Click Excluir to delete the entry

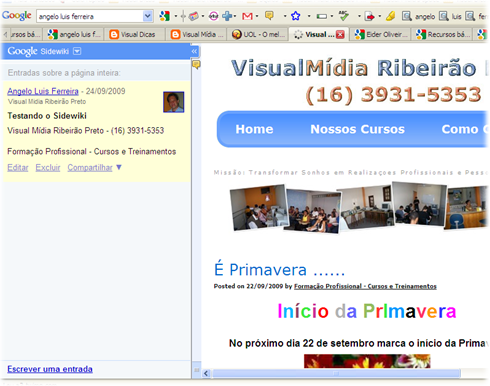tap(48, 167)
